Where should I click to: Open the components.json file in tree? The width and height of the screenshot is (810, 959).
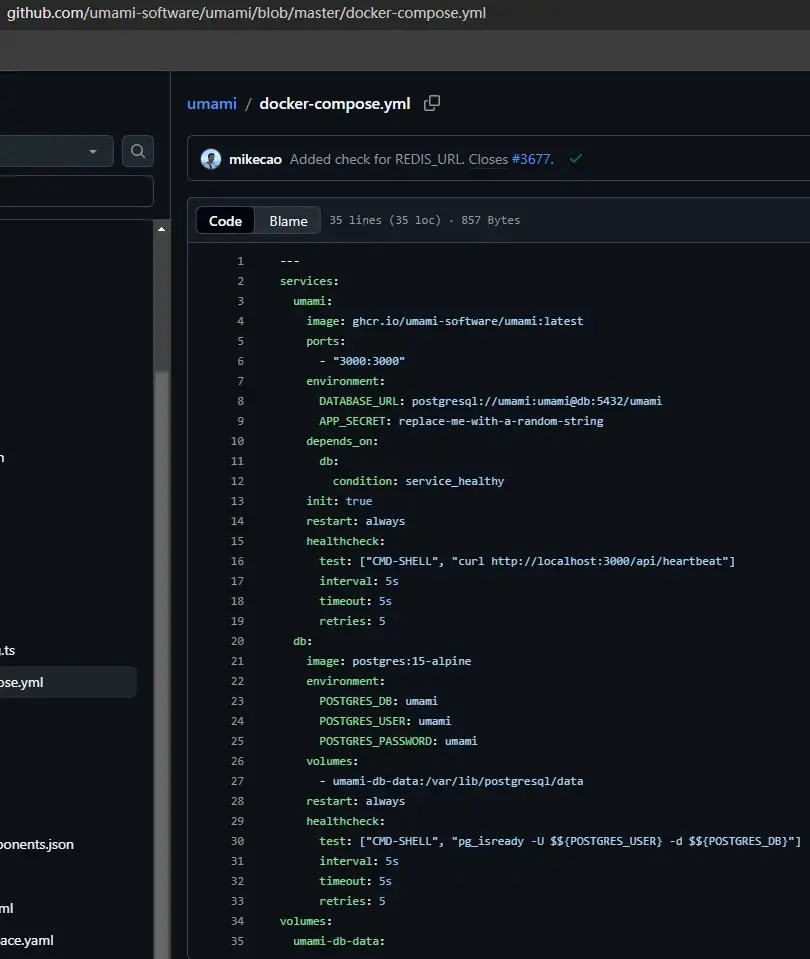(37, 844)
